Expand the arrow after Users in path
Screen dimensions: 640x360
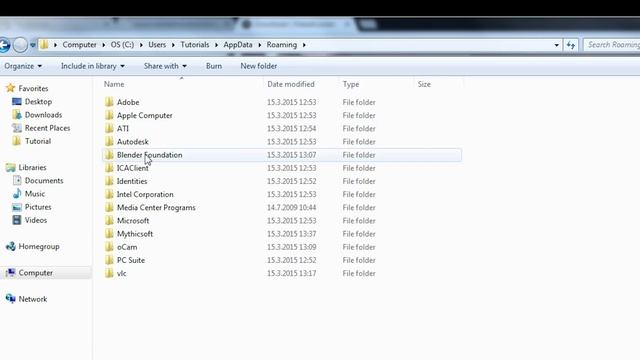[173, 45]
